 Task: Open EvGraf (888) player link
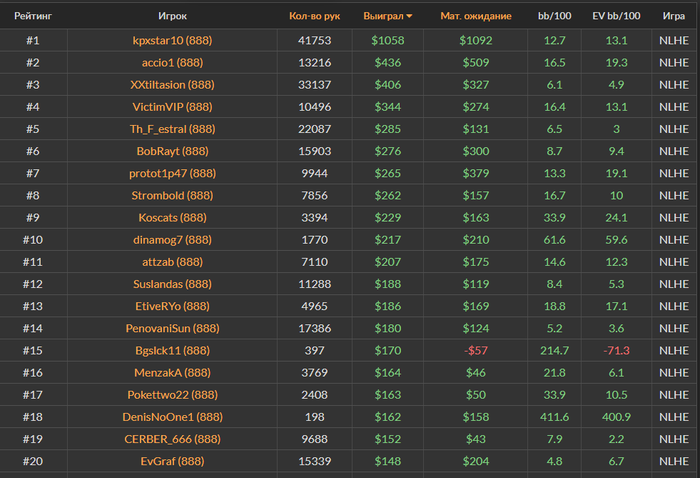pos(172,461)
